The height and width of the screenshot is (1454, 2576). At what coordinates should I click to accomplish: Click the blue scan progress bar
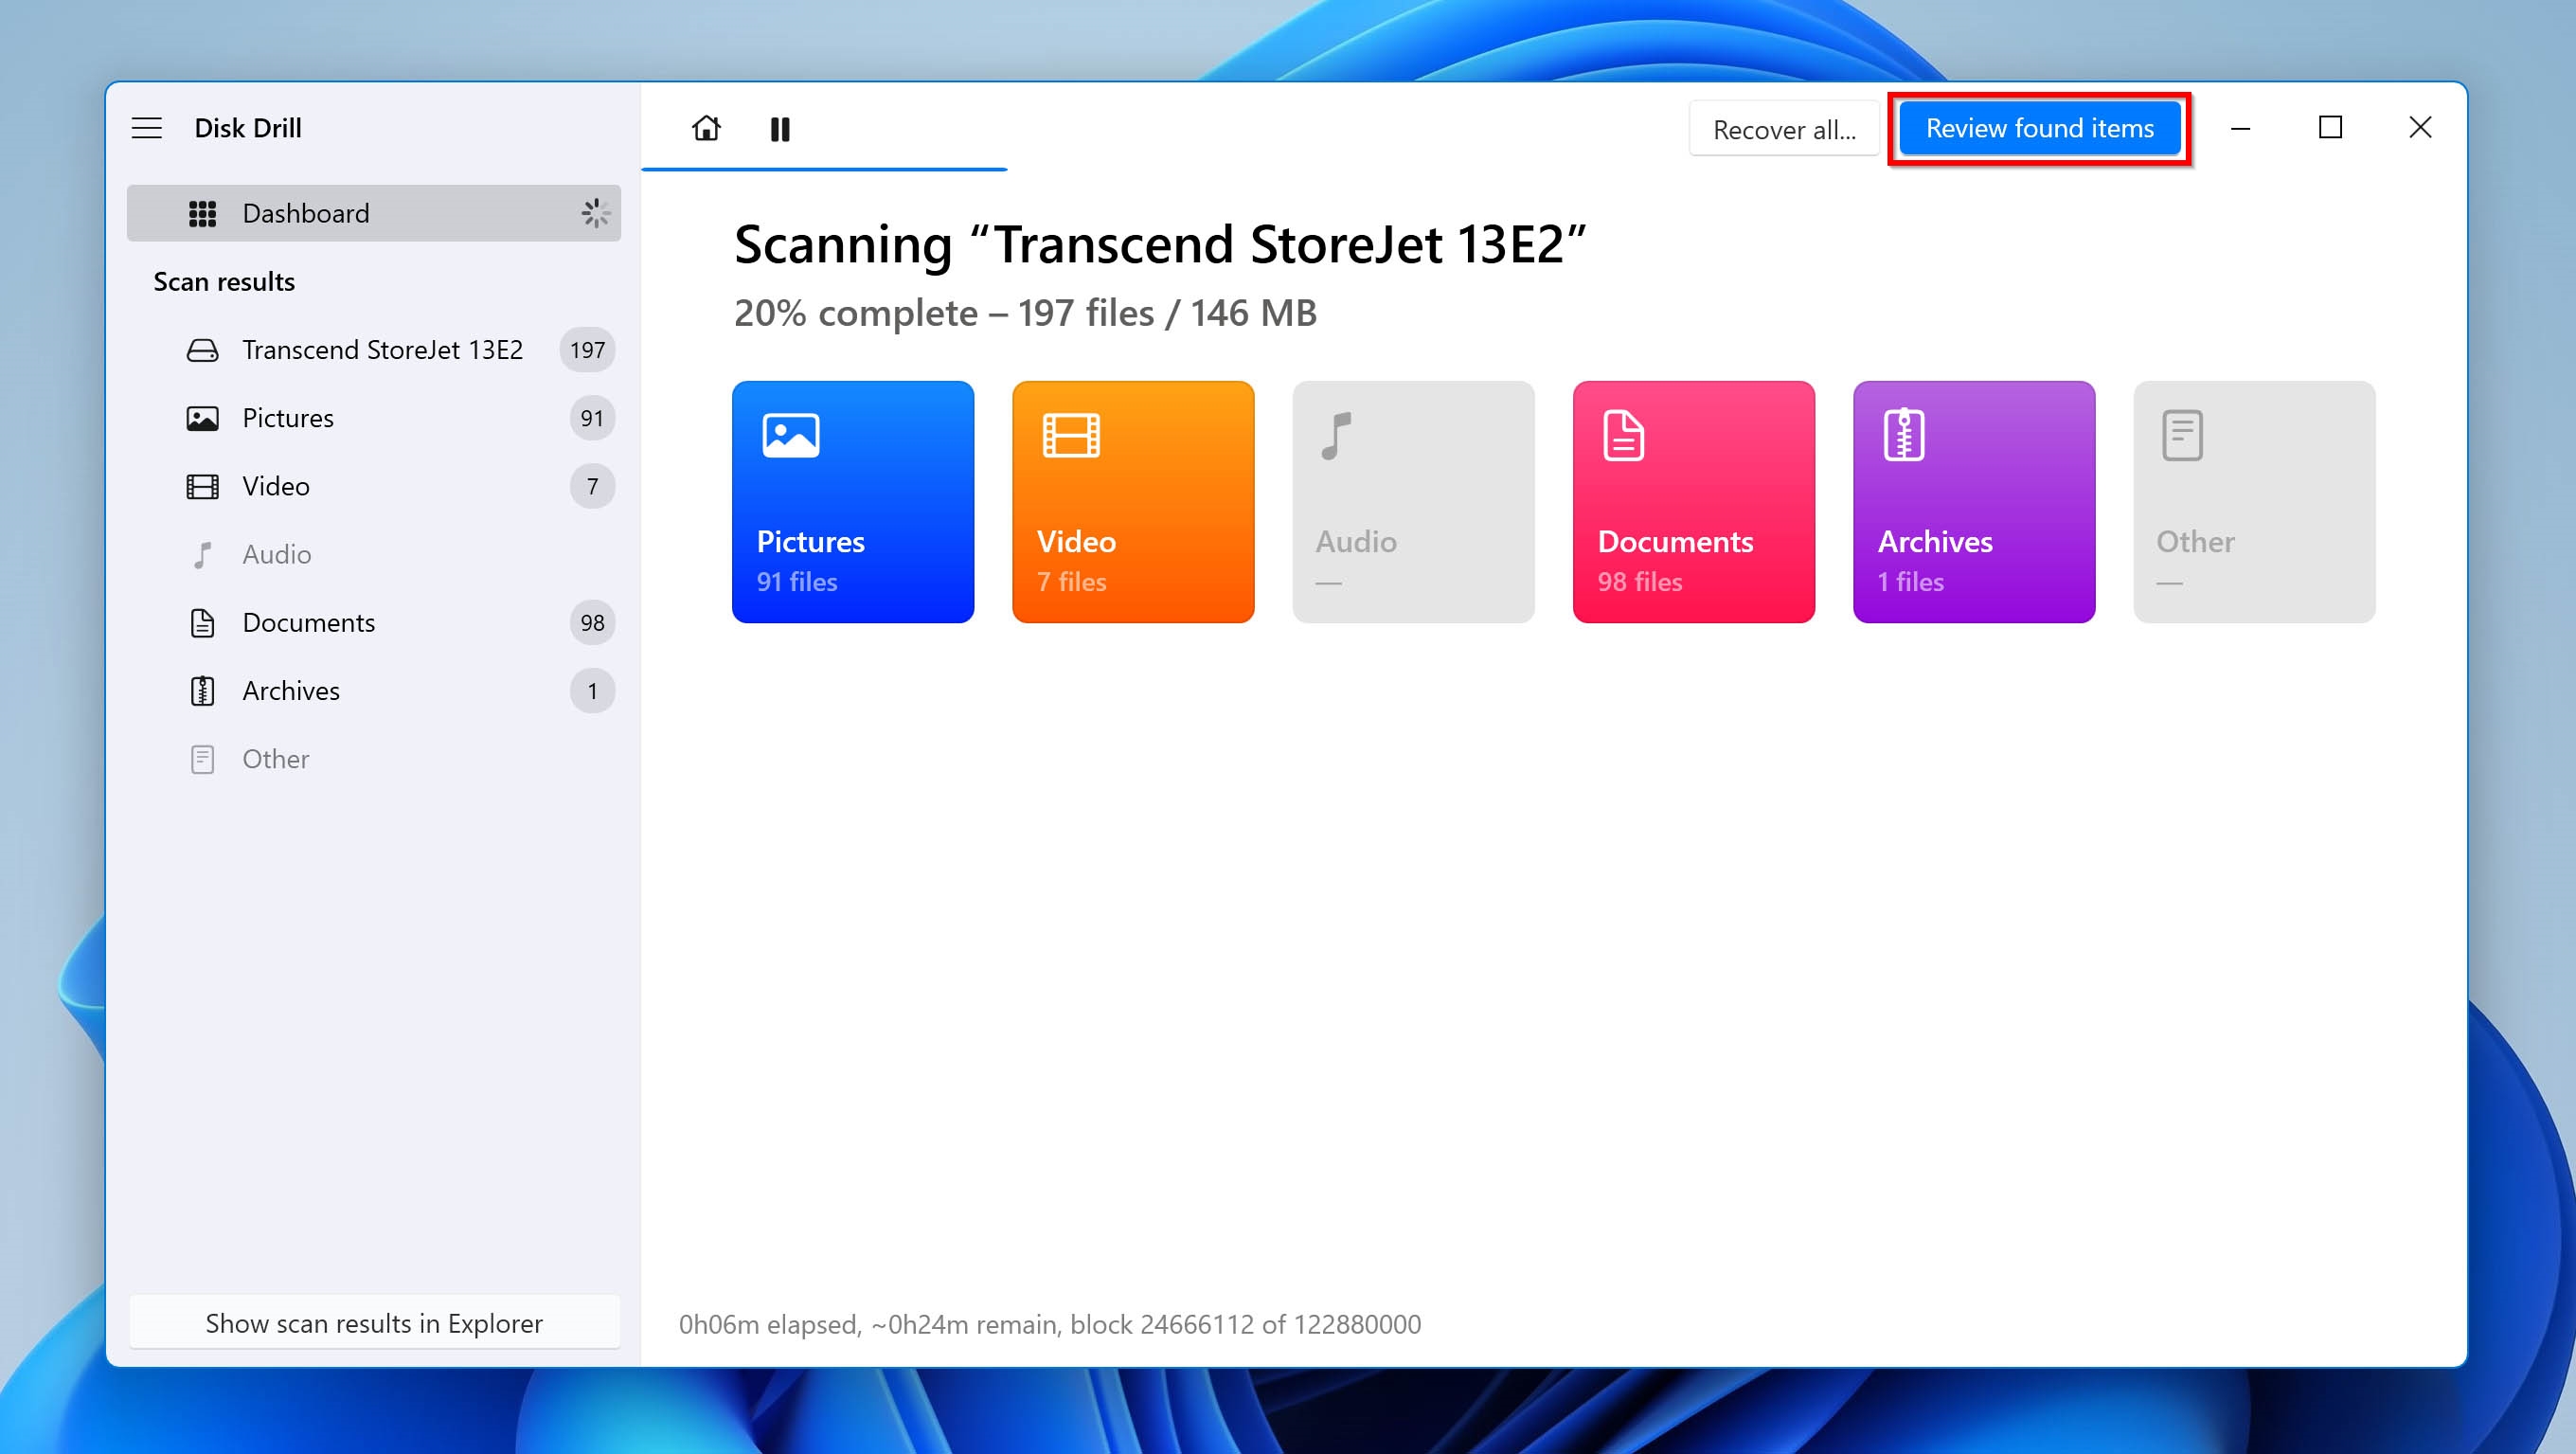(x=824, y=169)
